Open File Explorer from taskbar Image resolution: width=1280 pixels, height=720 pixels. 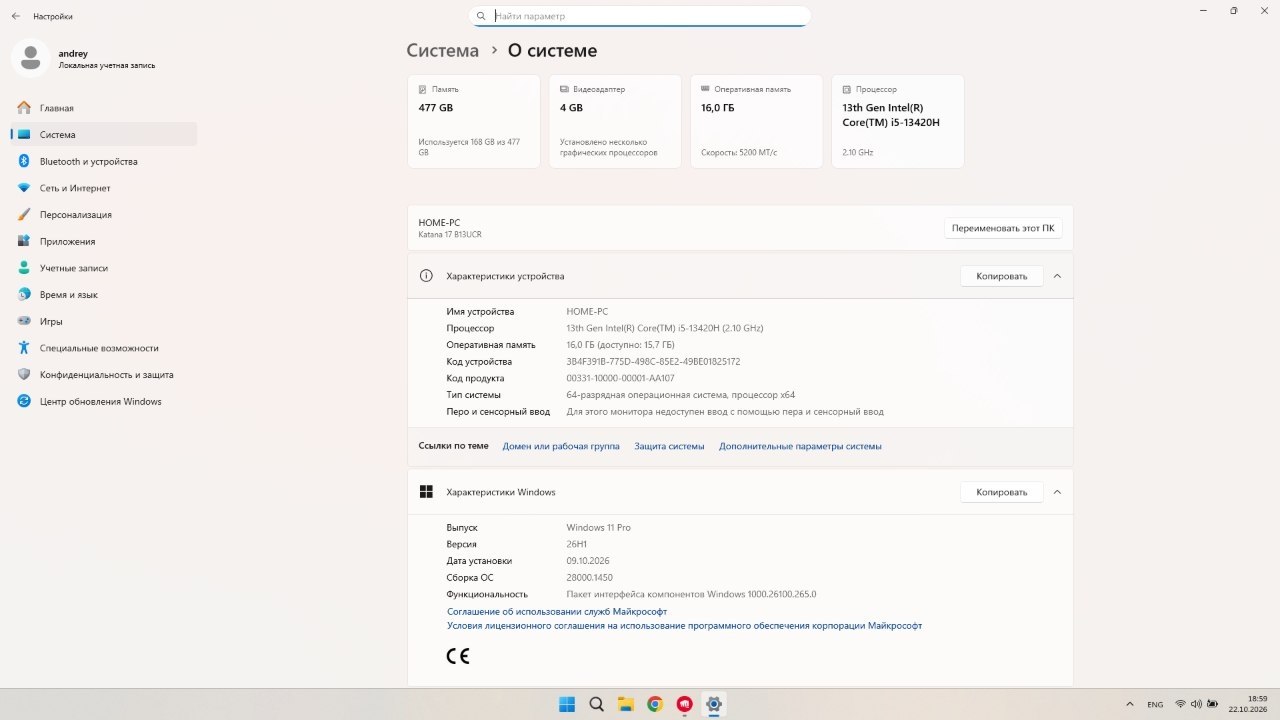[625, 704]
